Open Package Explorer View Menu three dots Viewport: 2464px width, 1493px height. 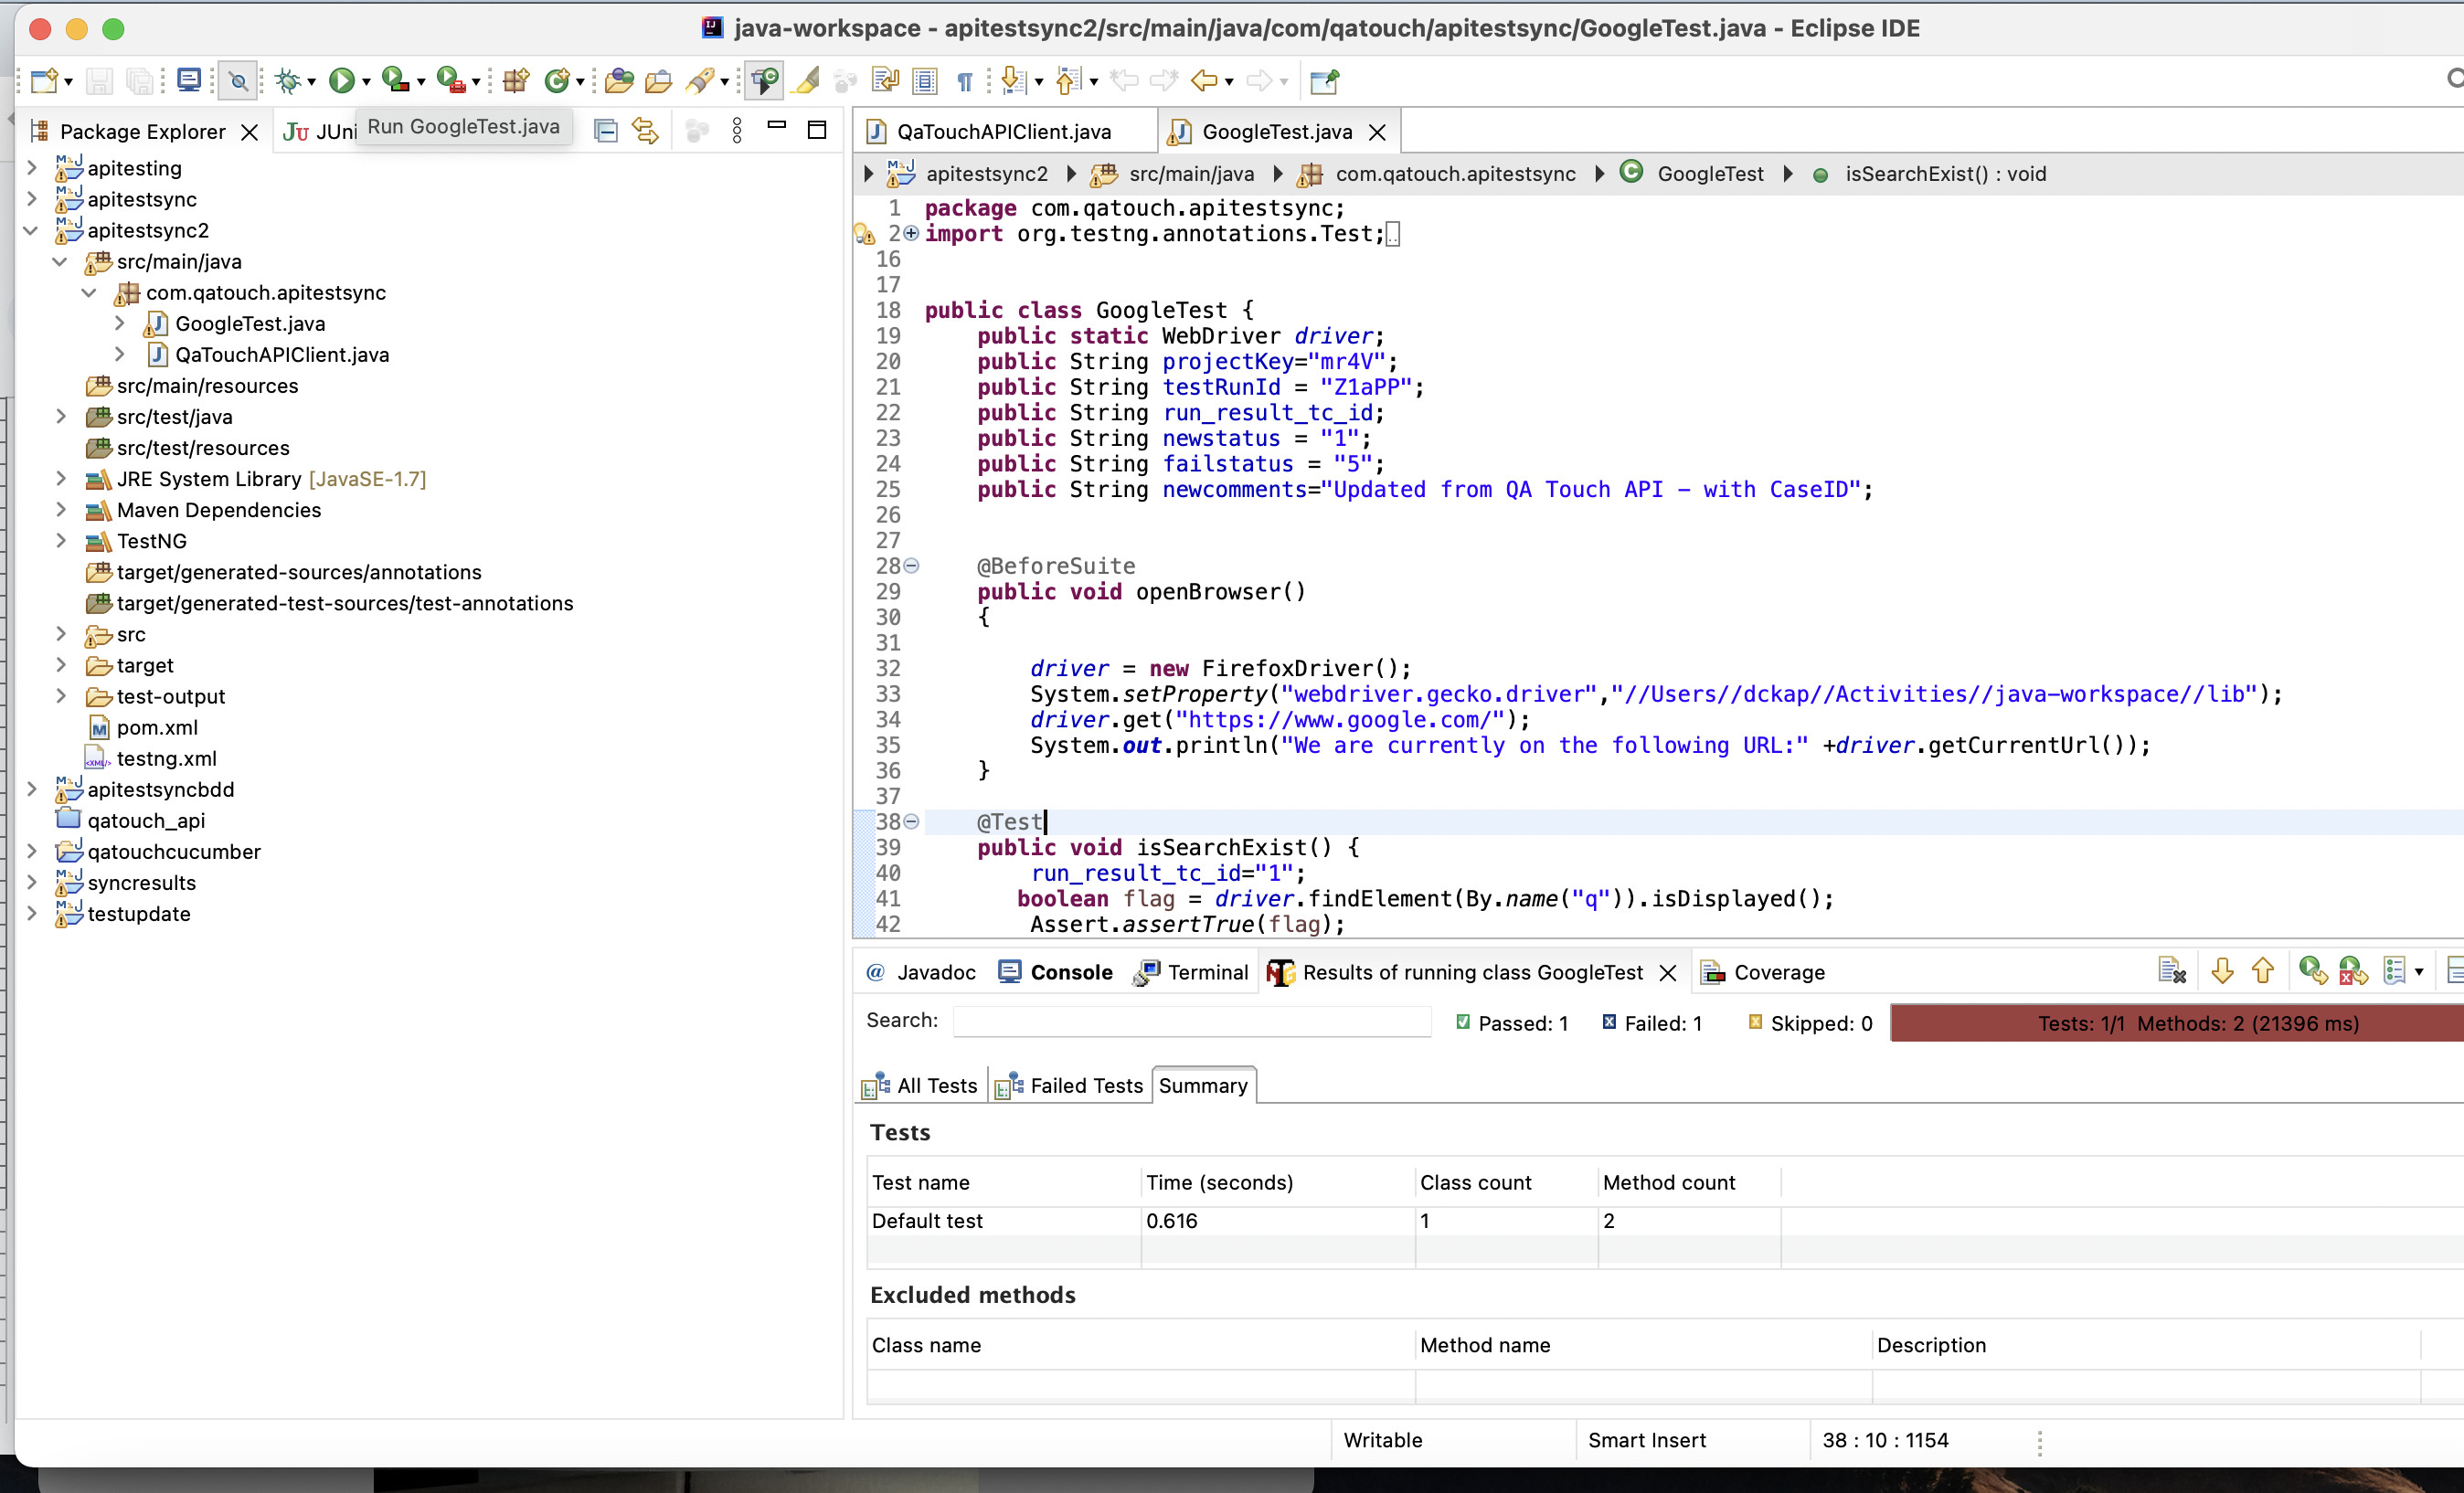click(x=737, y=131)
